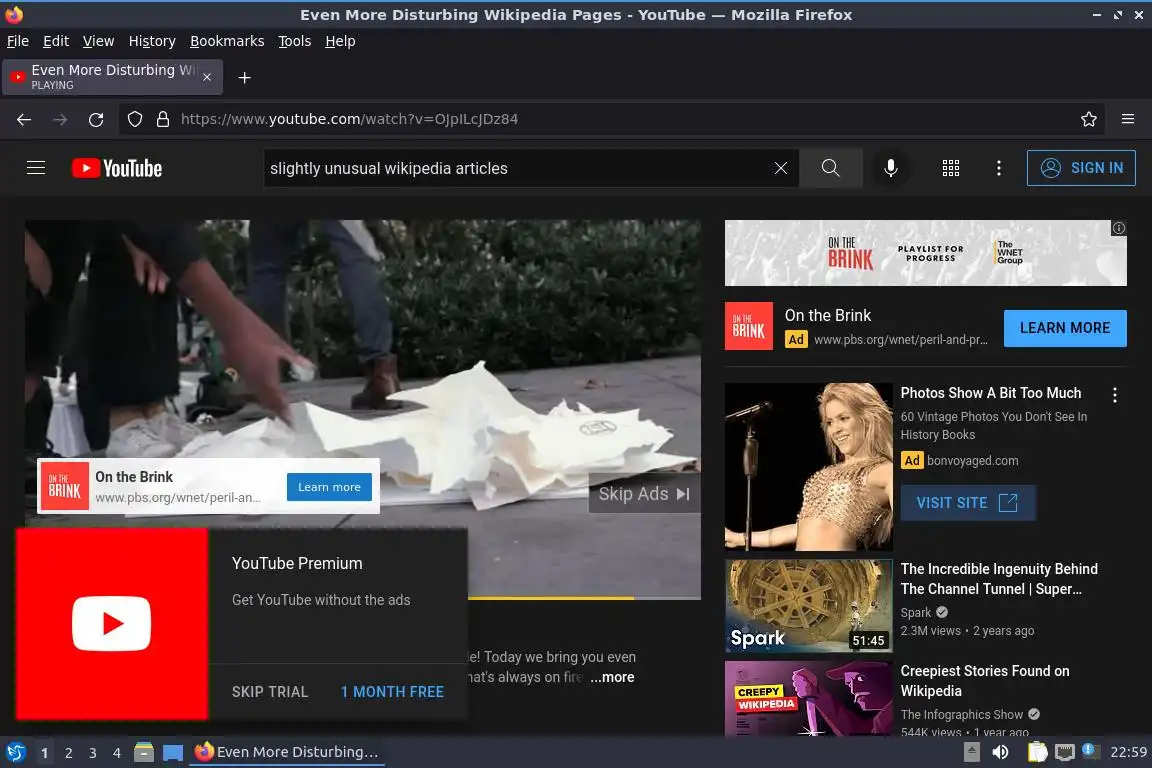Focus Firefox window in taskbar

[287, 752]
